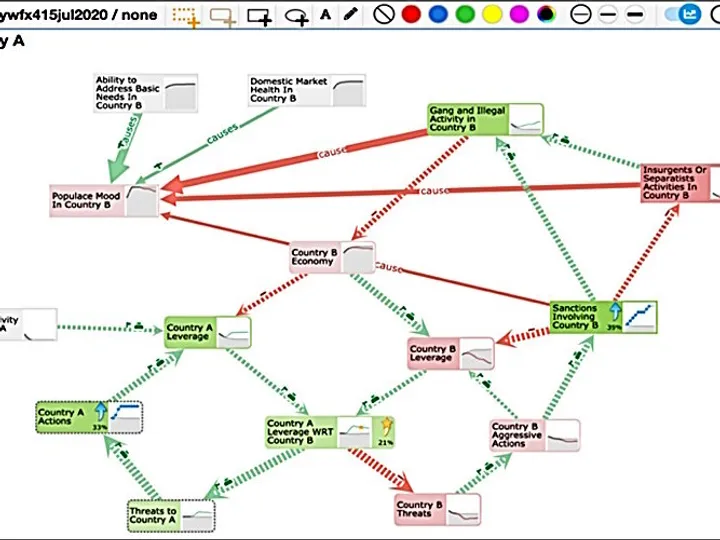Select the thin line weight option
Viewport: 720px width, 540px height.
click(581, 15)
